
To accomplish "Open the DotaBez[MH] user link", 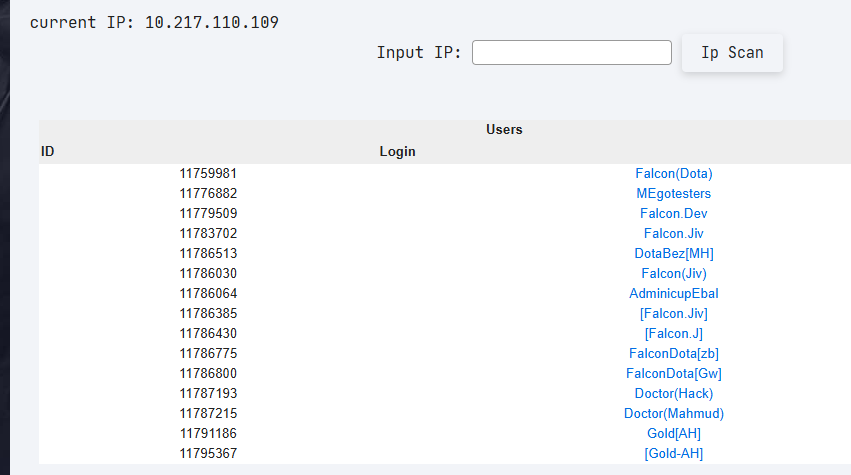I will 673,253.
